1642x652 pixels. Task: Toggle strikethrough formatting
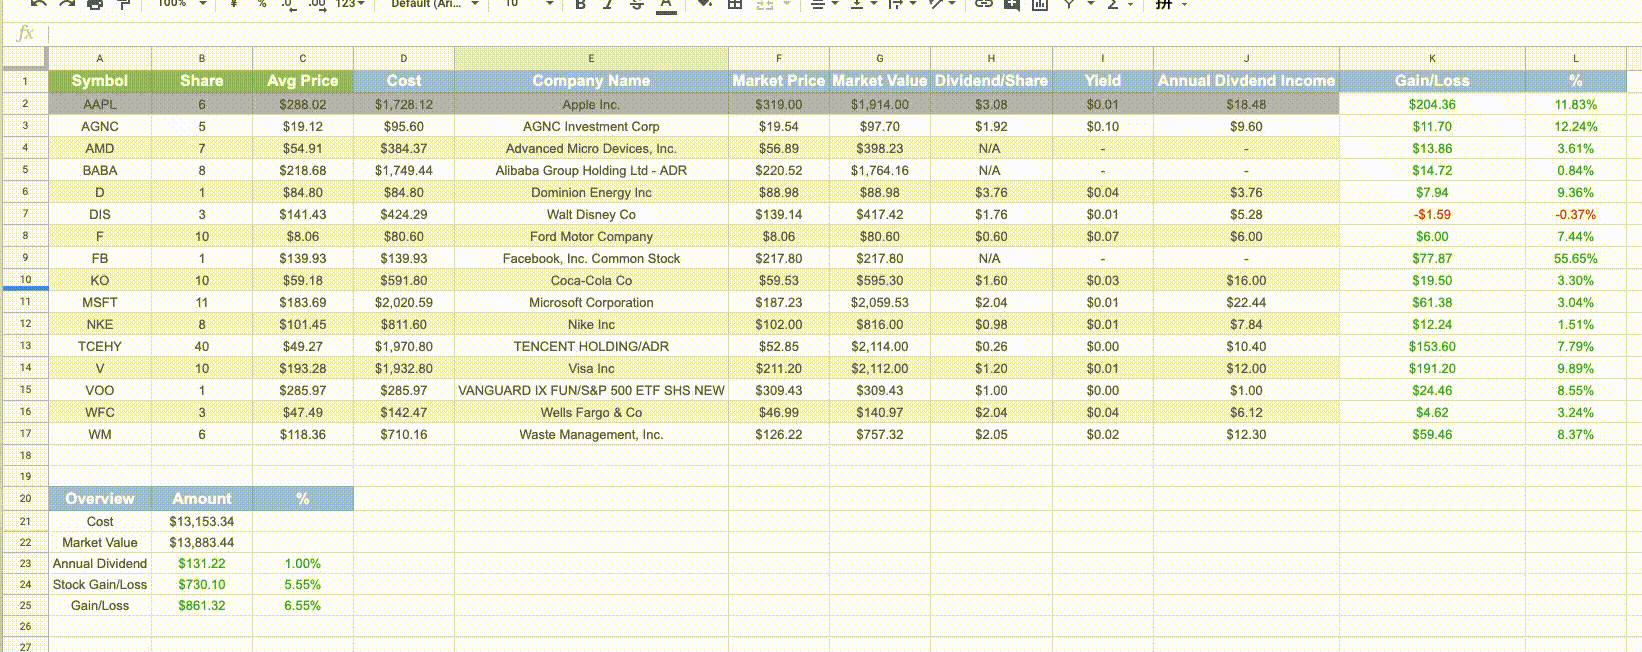point(636,4)
